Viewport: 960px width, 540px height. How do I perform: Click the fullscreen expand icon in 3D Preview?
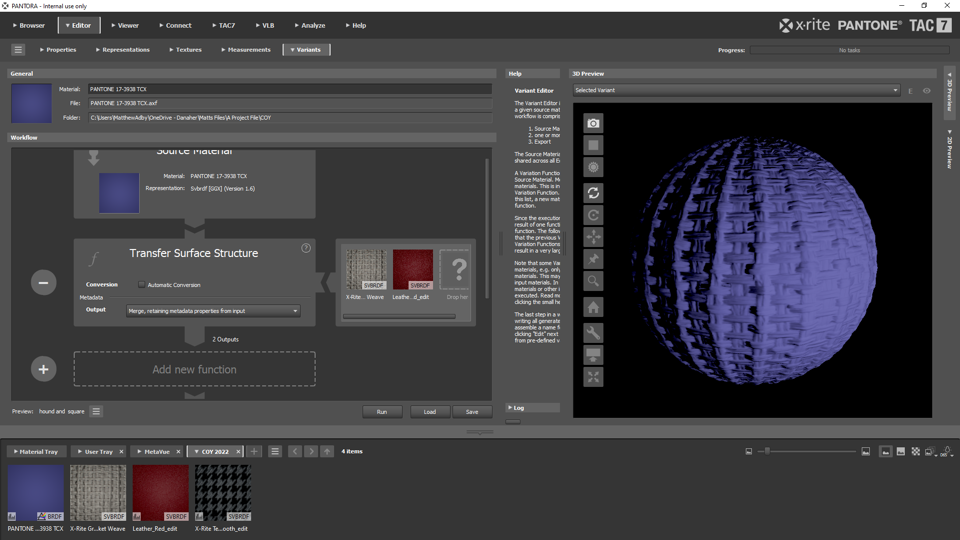pyautogui.click(x=593, y=377)
